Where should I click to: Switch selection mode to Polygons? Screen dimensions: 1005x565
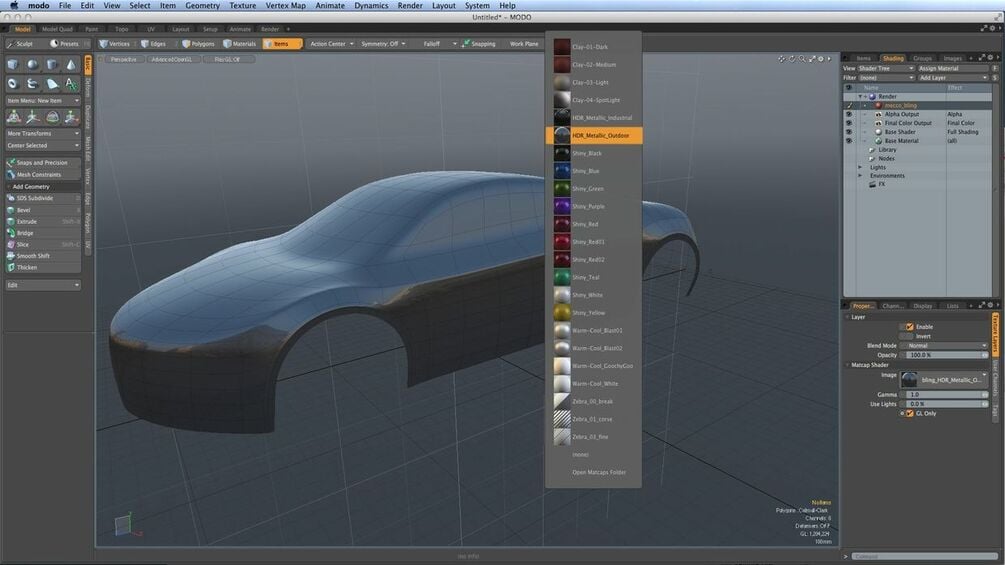(x=199, y=44)
